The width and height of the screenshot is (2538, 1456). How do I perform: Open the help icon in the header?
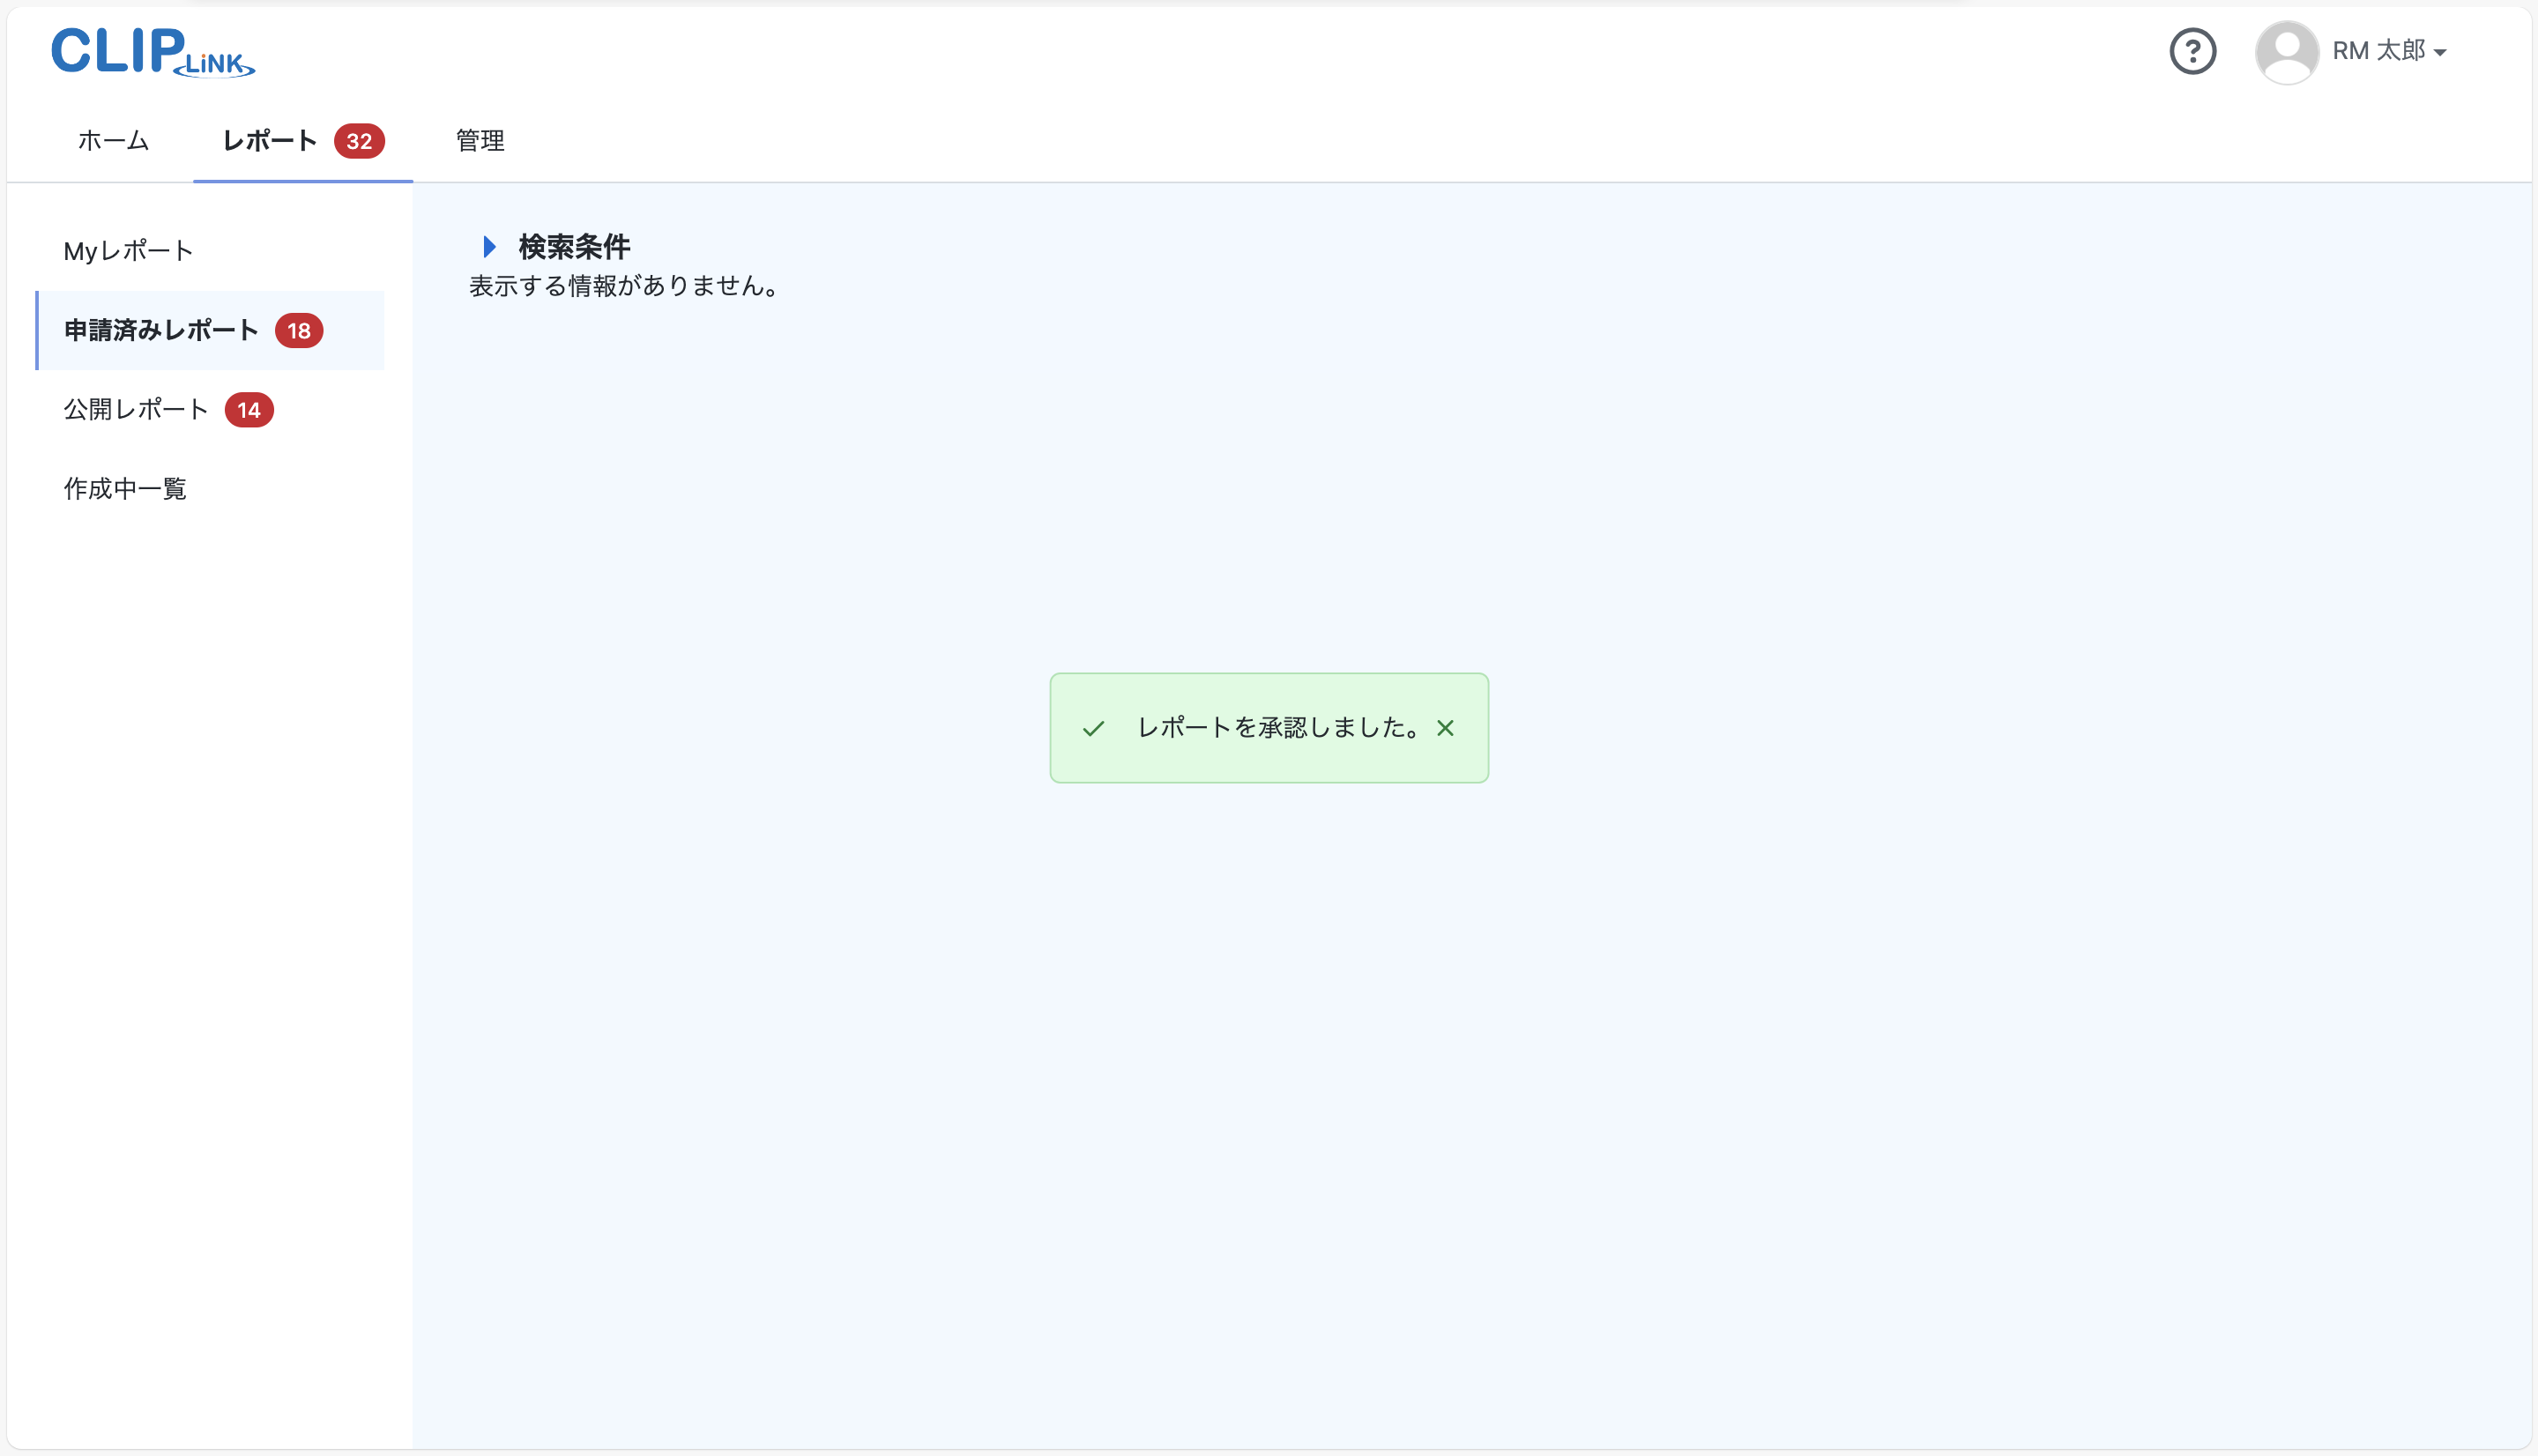pos(2194,51)
